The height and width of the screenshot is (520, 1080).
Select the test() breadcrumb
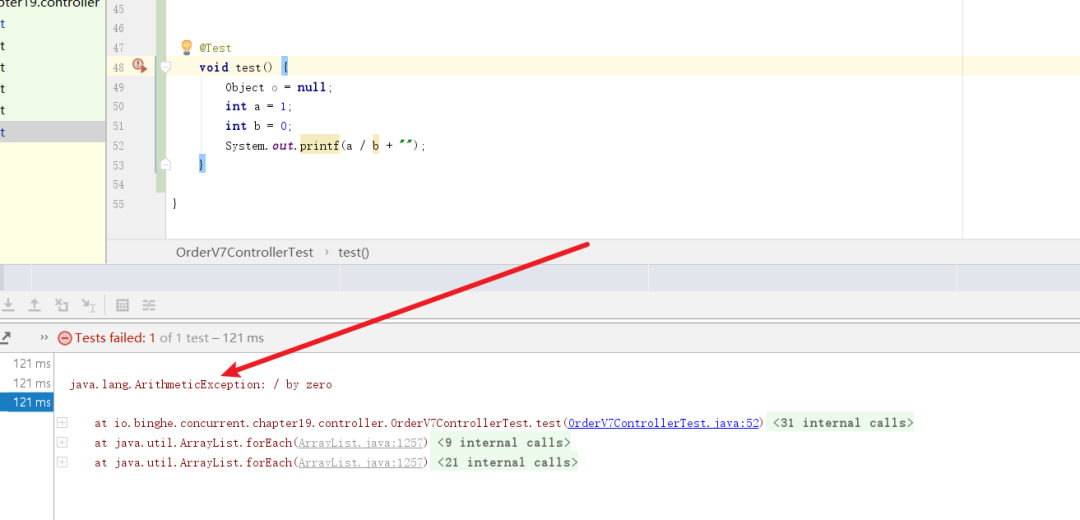[354, 252]
